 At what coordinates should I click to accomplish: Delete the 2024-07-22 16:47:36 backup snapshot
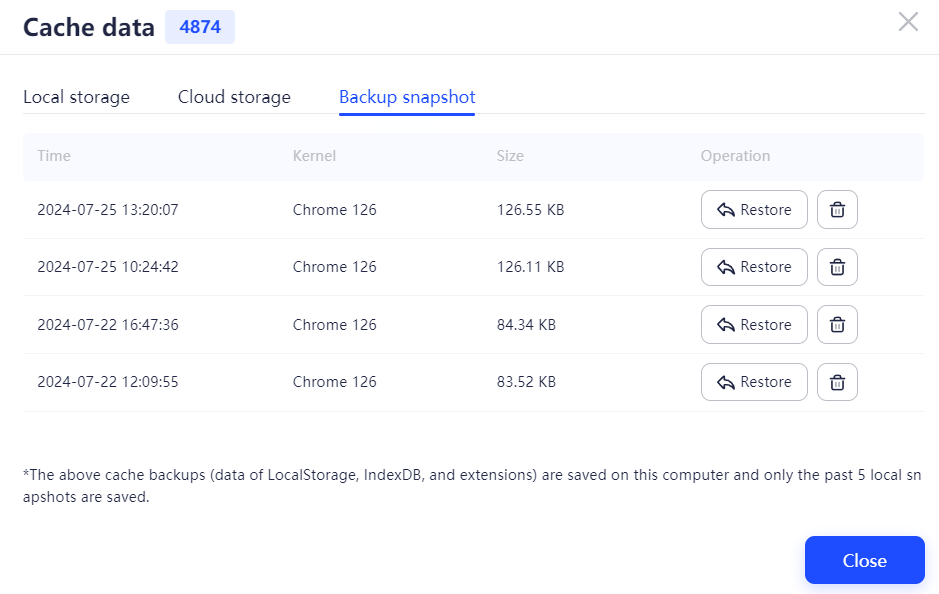tap(837, 324)
